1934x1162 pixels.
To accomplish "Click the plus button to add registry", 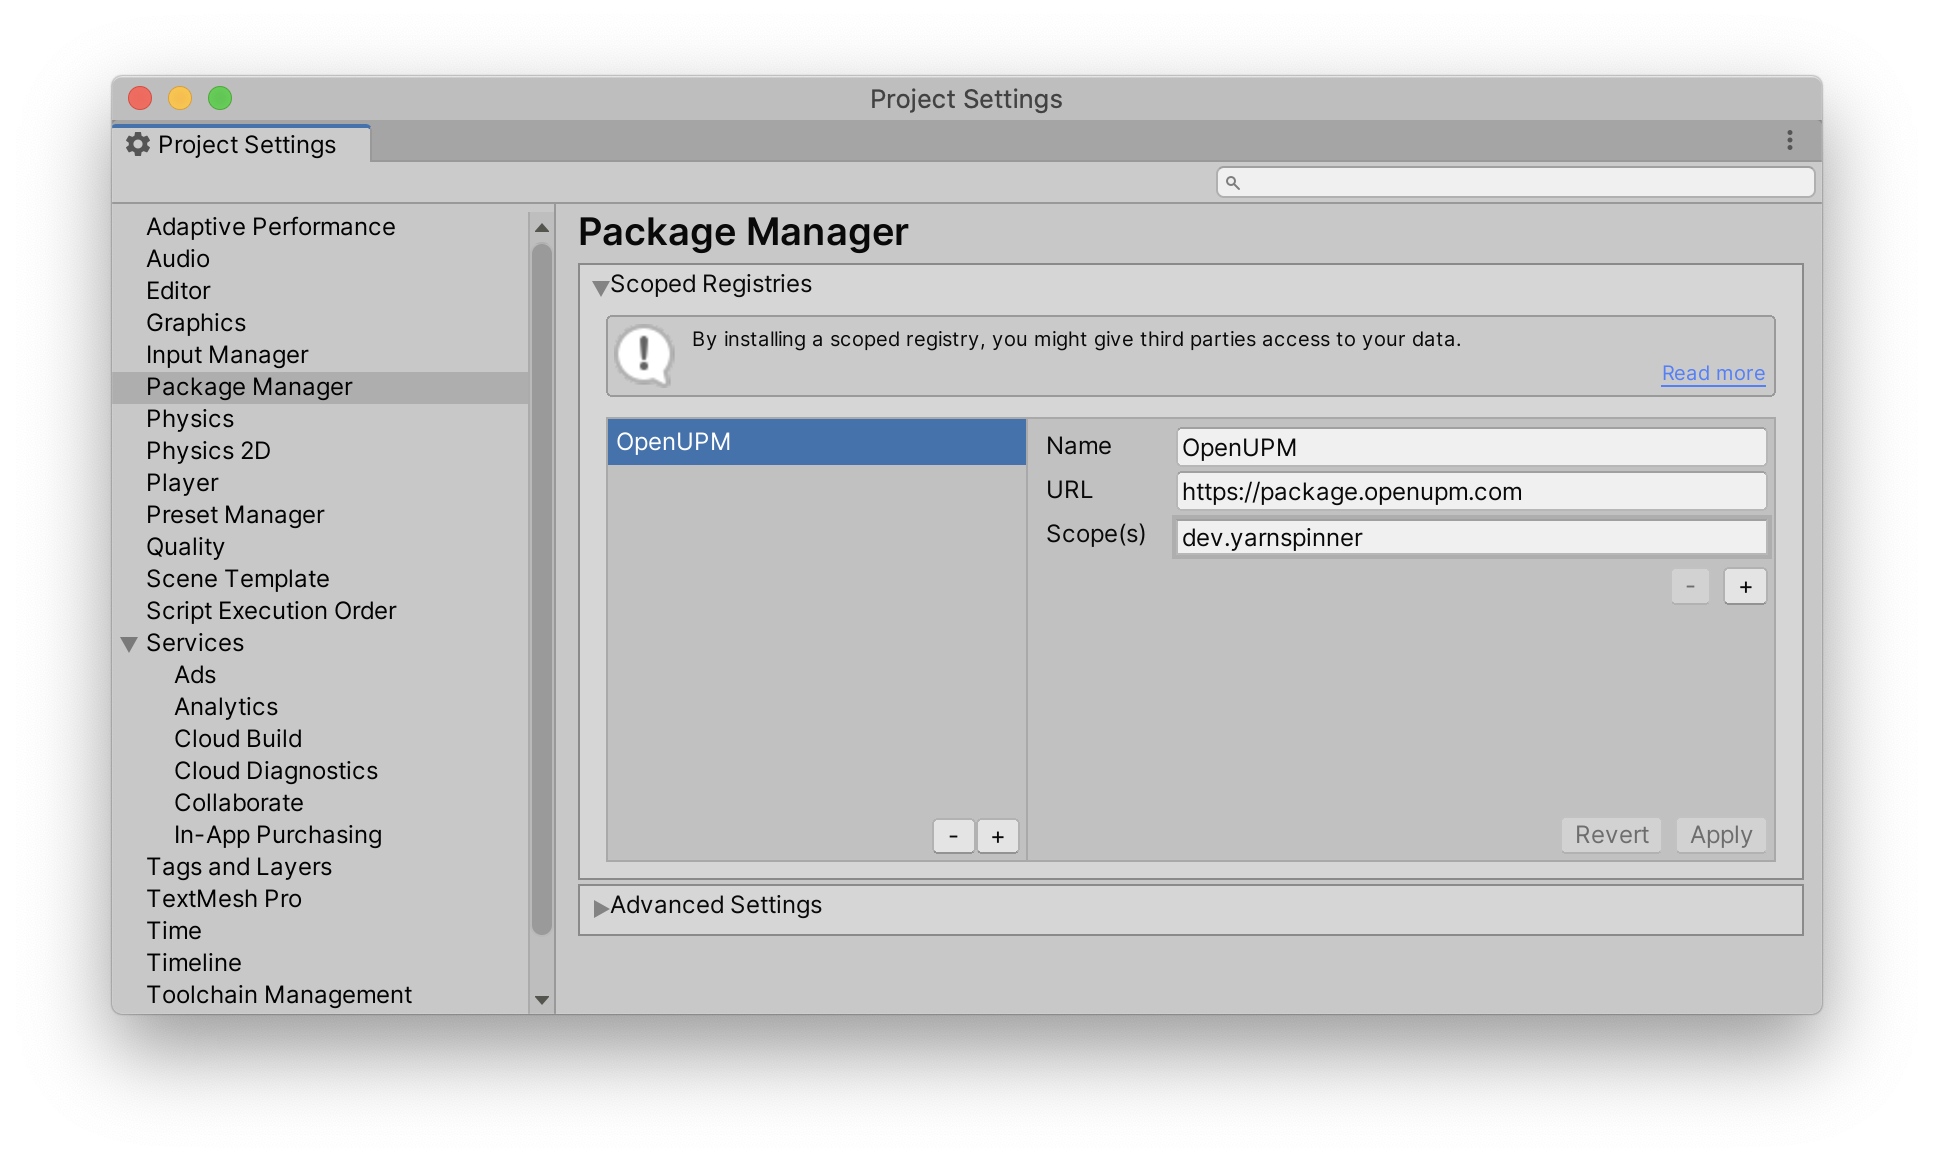I will coord(997,836).
